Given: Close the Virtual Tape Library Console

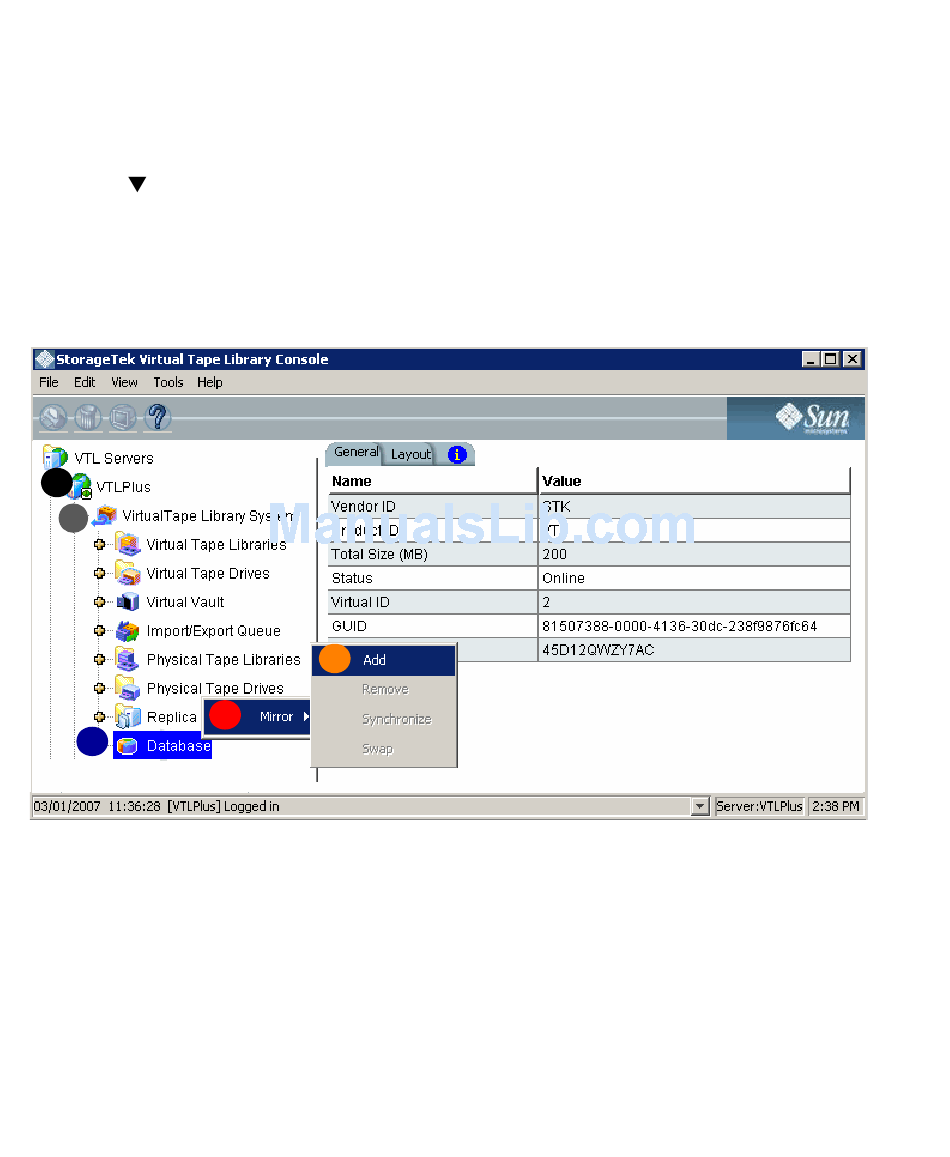Looking at the screenshot, I should 852,359.
